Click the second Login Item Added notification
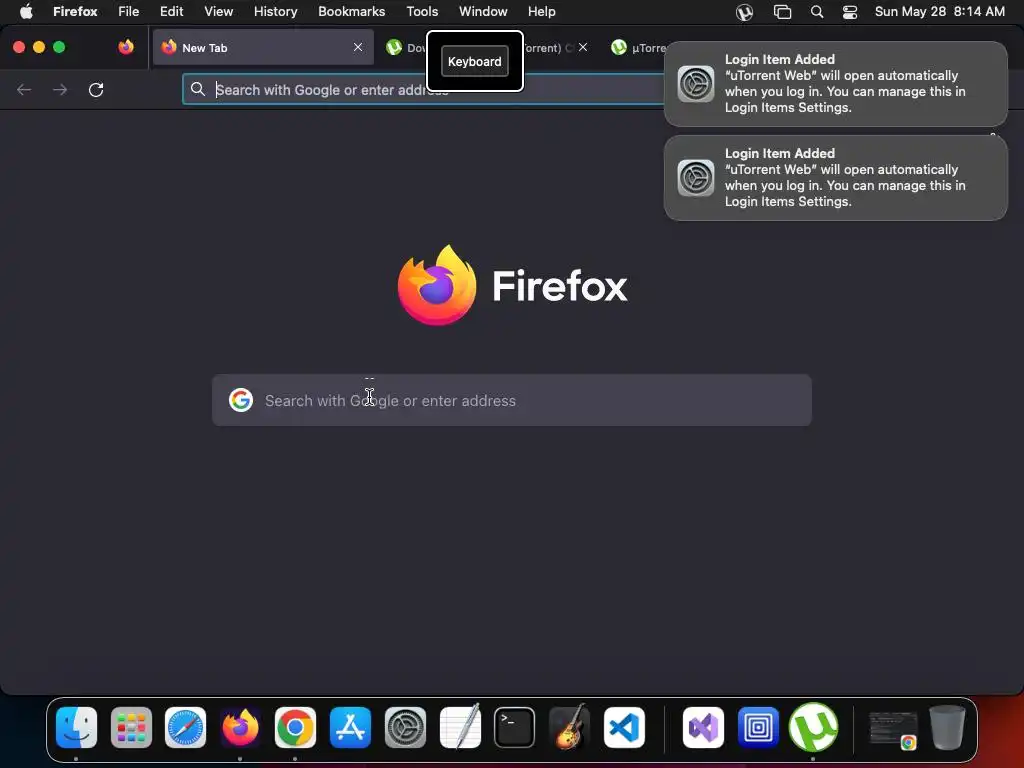Image resolution: width=1024 pixels, height=768 pixels. click(x=835, y=178)
